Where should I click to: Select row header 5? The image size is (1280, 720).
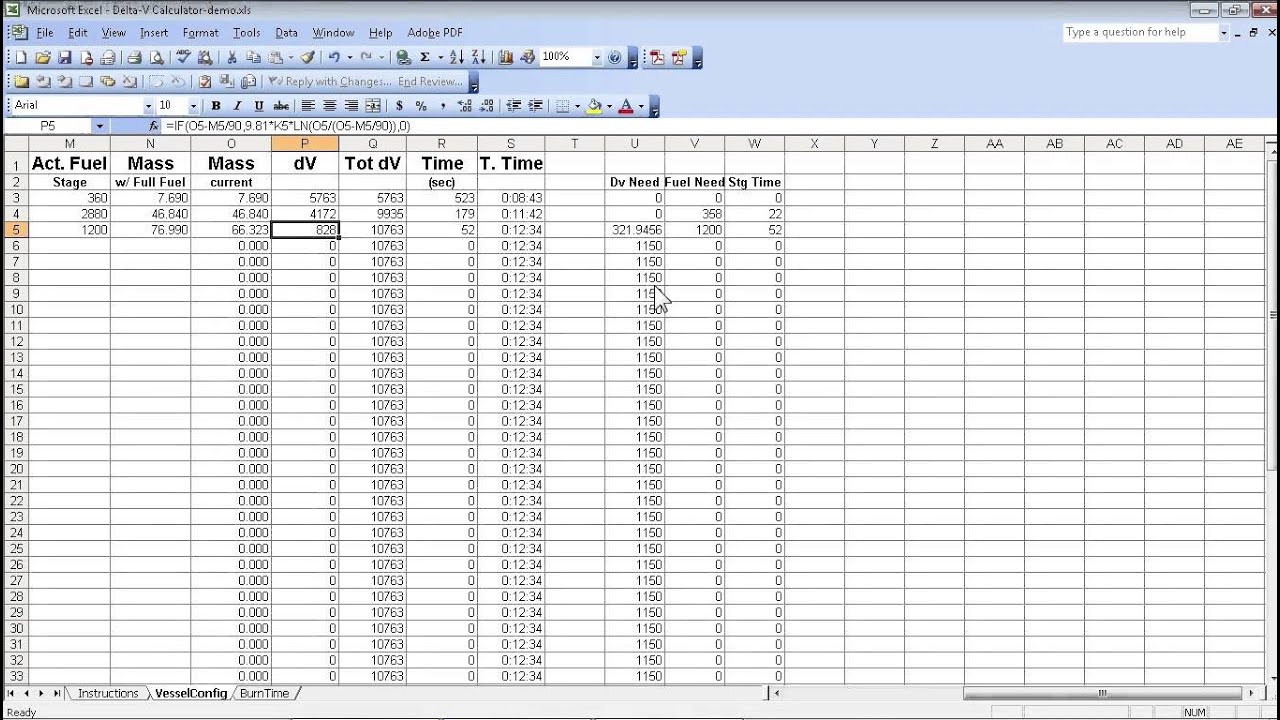coord(16,230)
